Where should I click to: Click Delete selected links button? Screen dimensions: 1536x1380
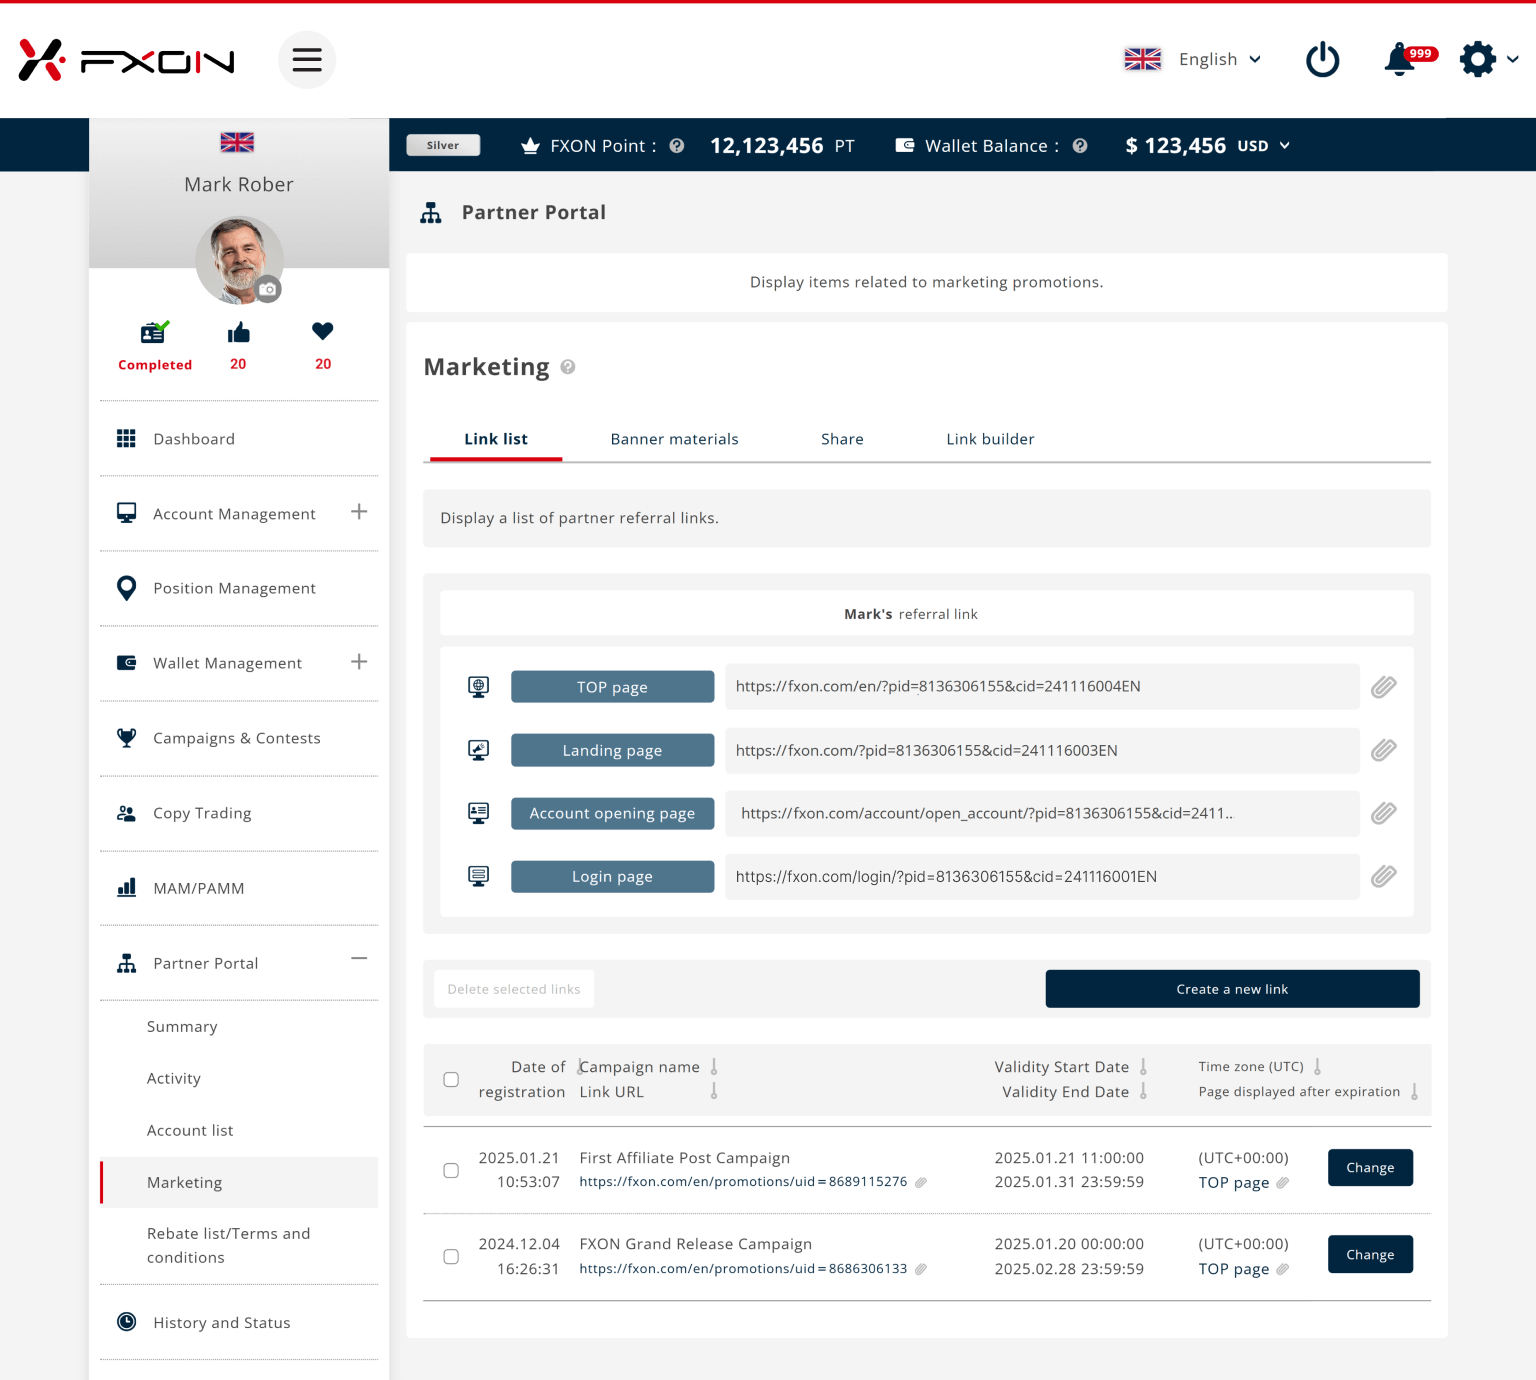click(514, 989)
